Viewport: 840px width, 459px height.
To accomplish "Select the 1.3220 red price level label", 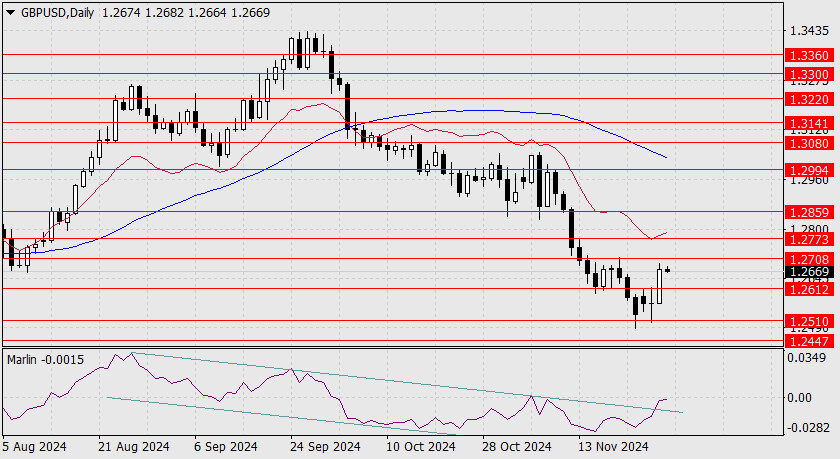I will click(809, 99).
